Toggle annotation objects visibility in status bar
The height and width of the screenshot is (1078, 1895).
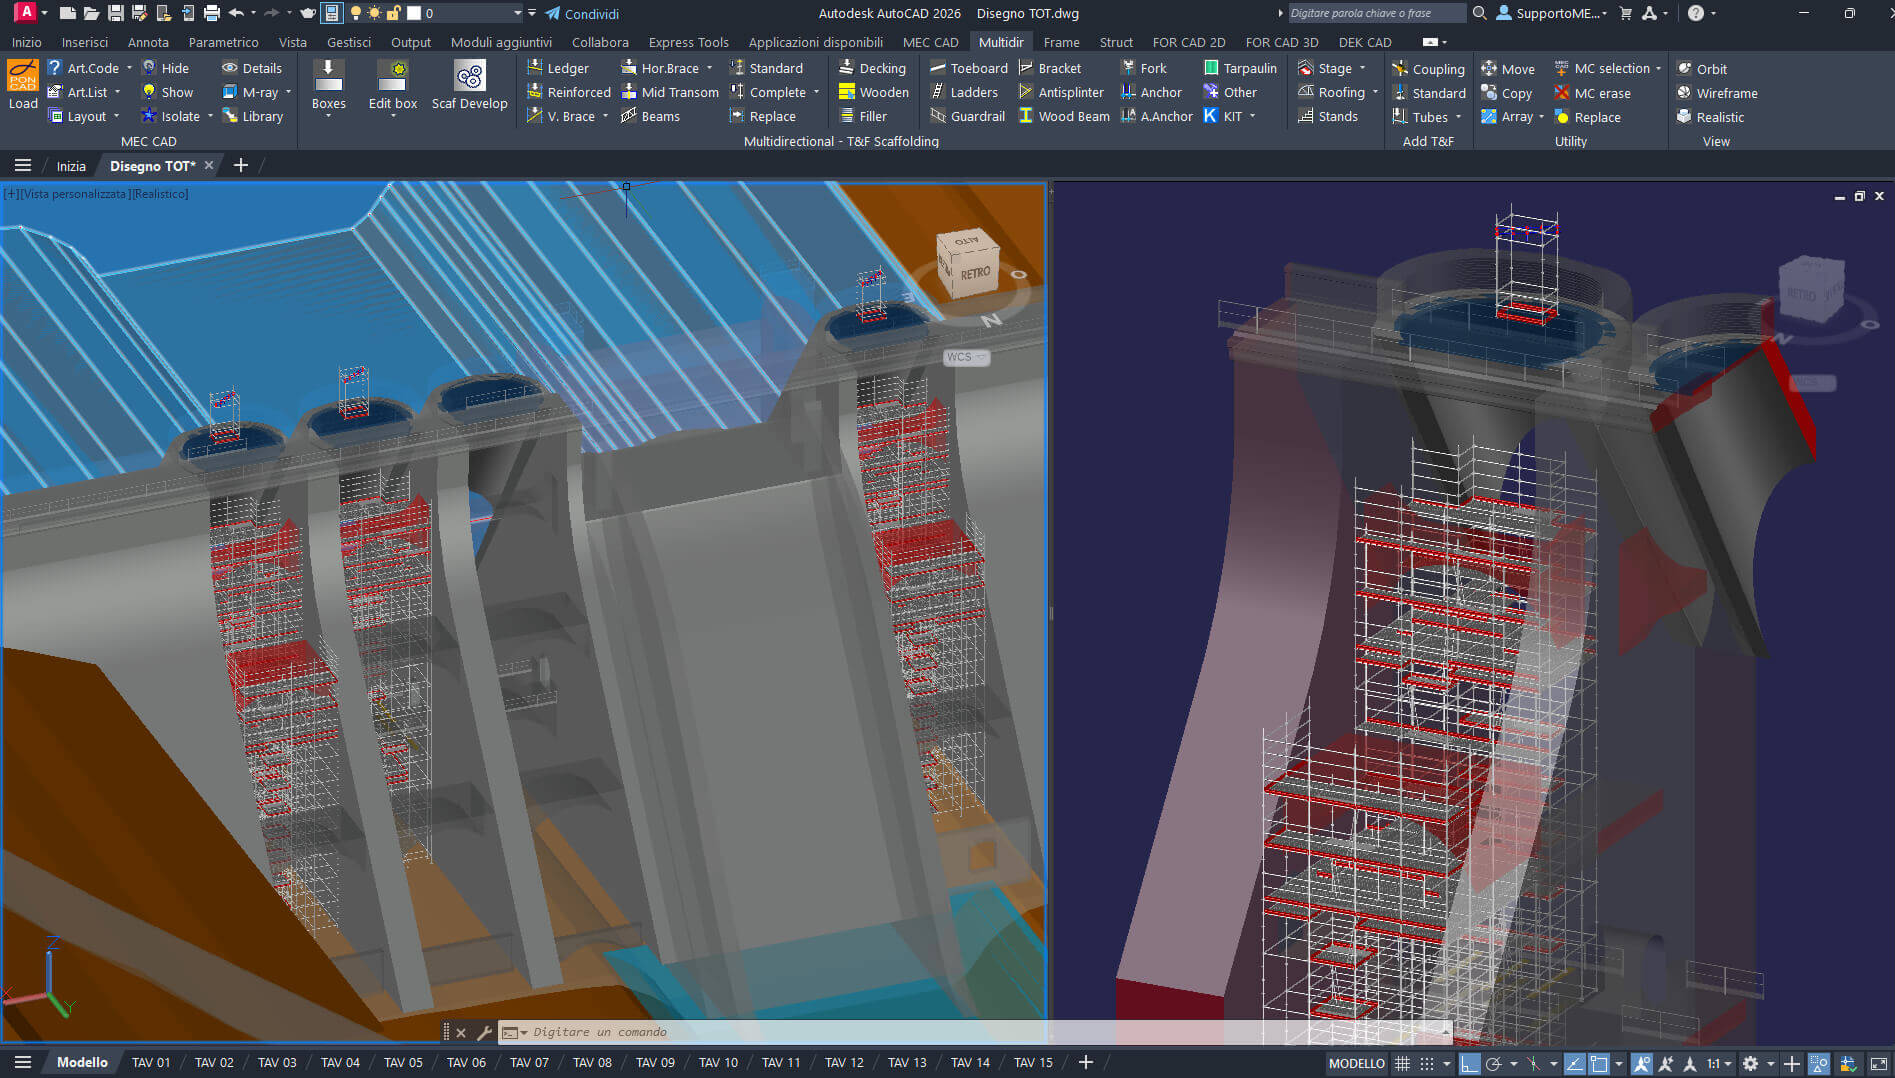click(x=1642, y=1063)
